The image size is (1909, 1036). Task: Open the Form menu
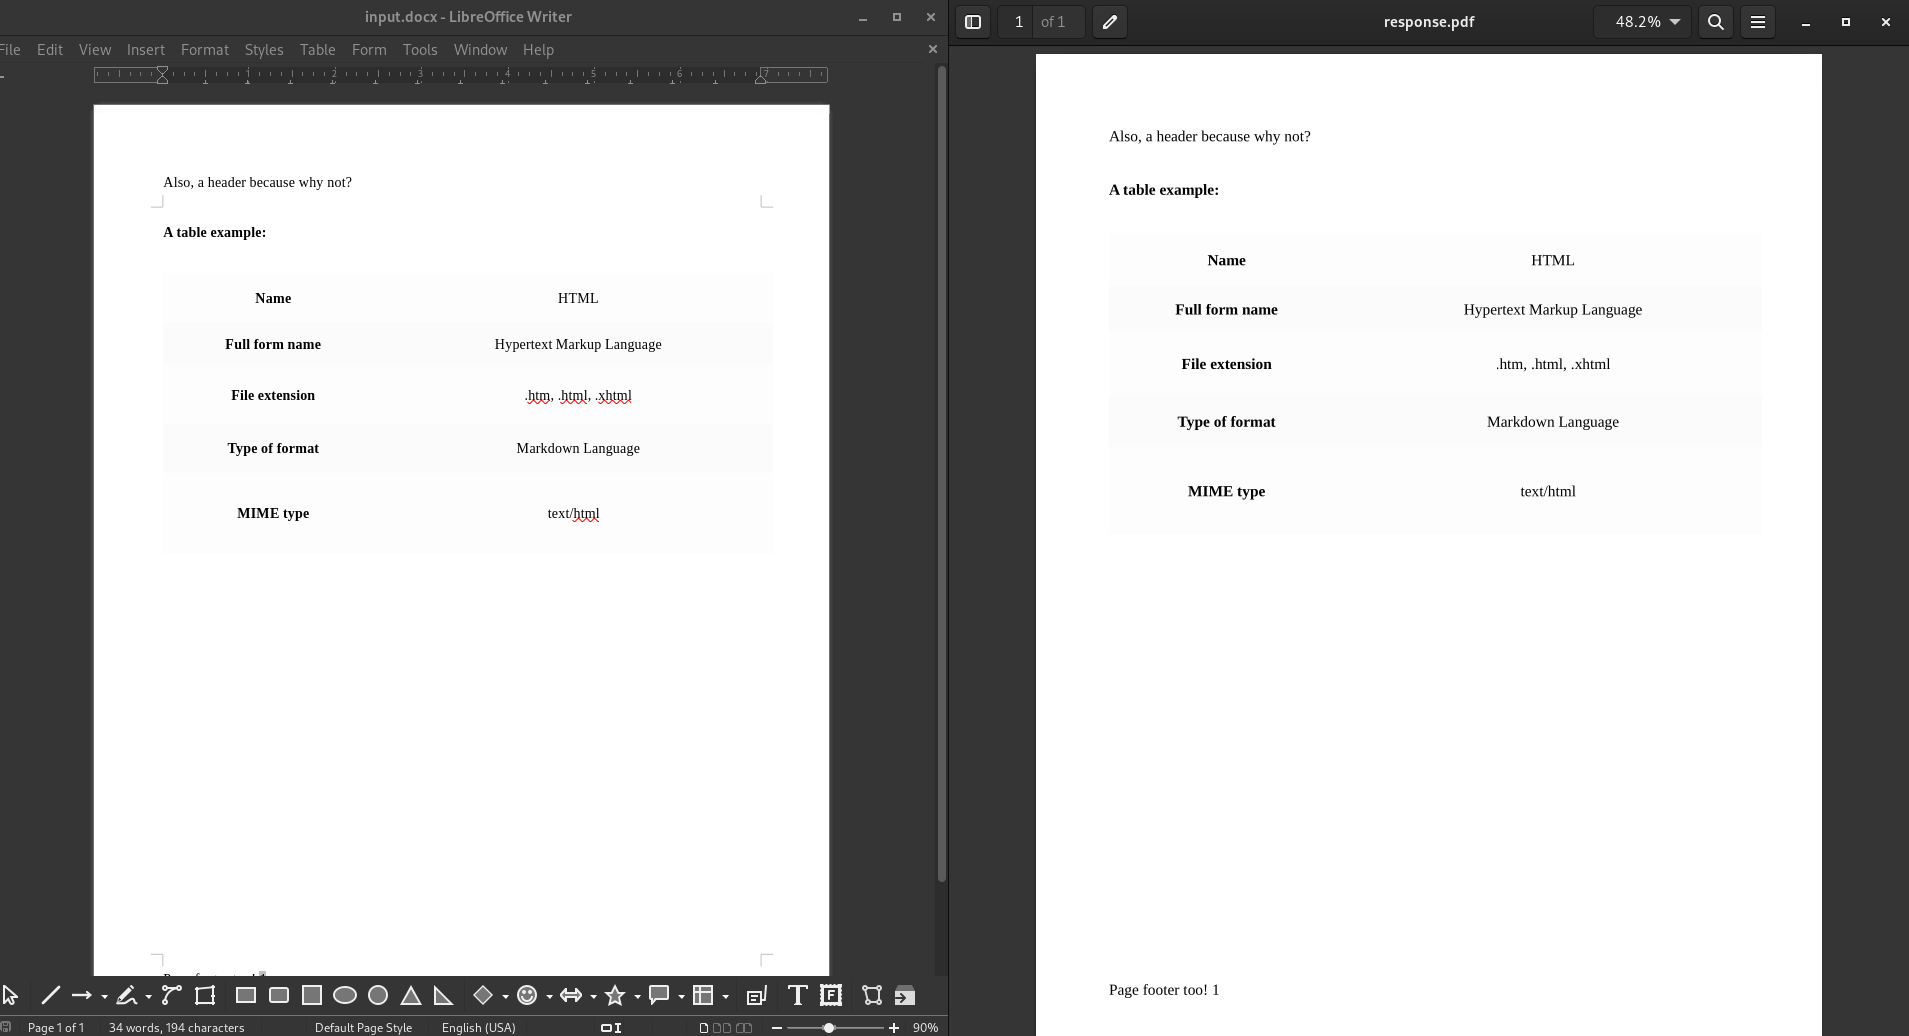click(369, 49)
